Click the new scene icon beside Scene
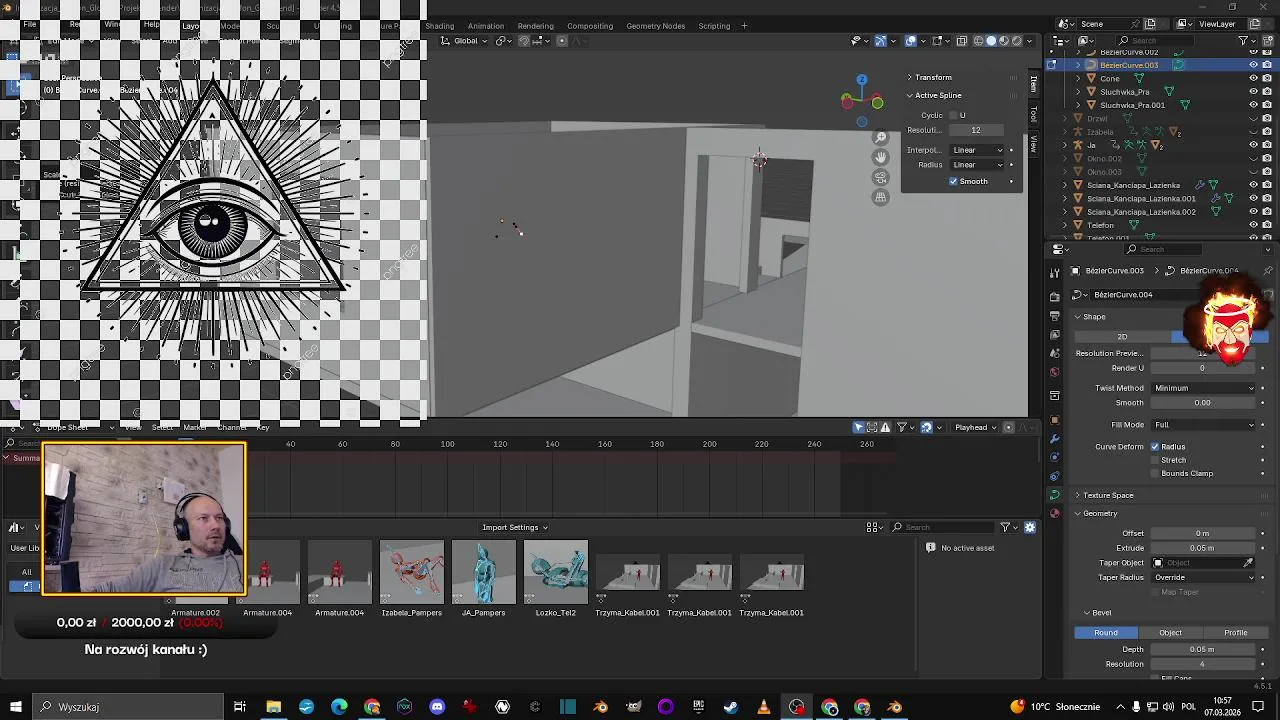The height and width of the screenshot is (720, 1280). pos(1151,24)
